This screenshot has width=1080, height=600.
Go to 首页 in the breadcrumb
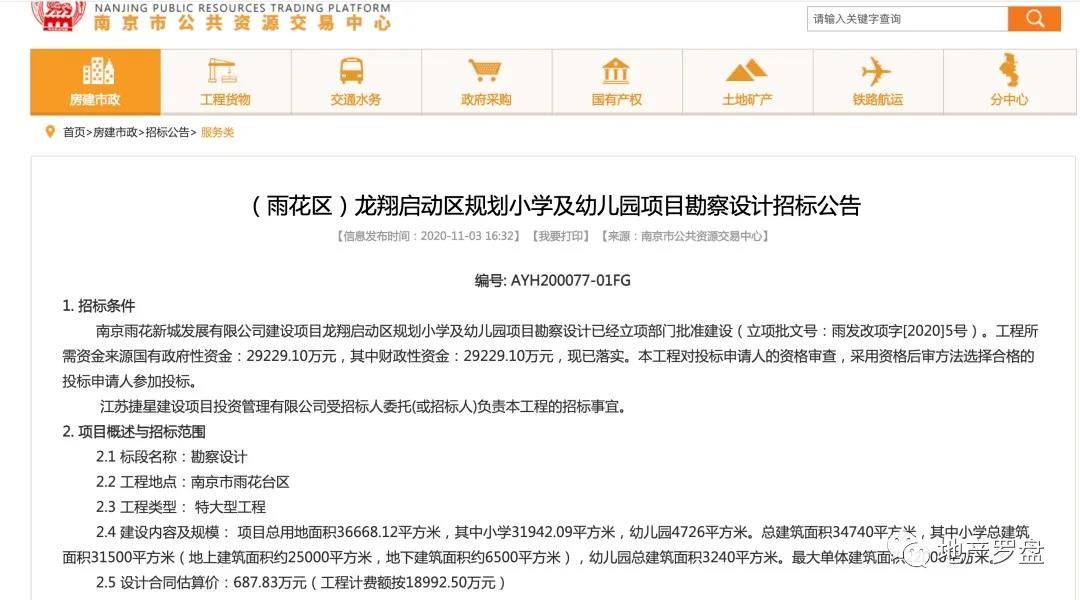[74, 132]
